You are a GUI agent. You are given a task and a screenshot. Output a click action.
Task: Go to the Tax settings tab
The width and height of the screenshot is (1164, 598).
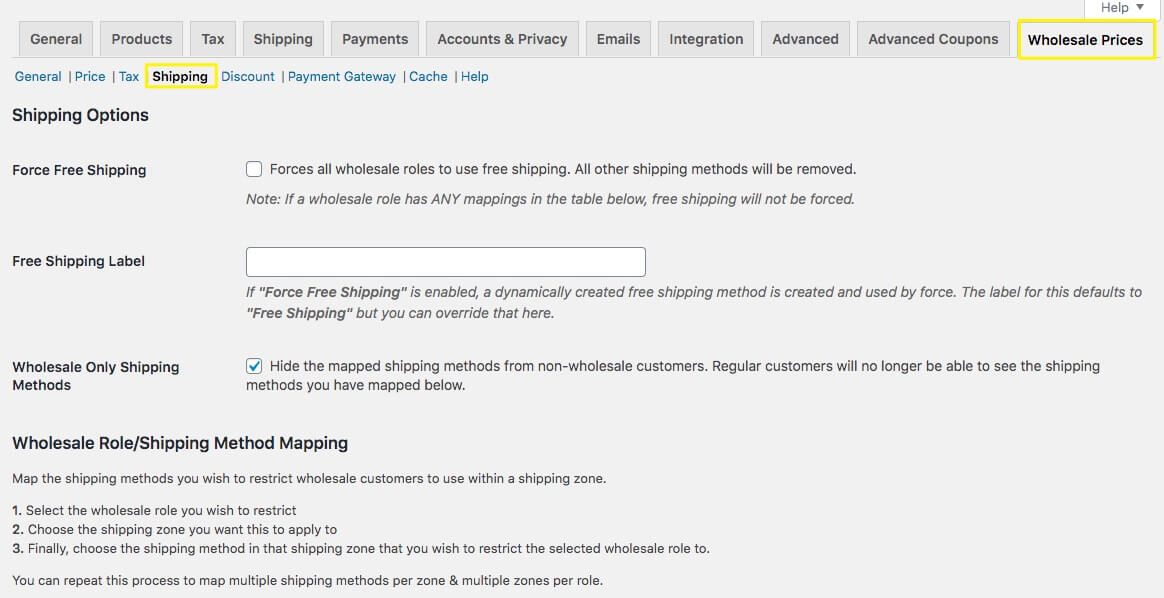tap(213, 39)
